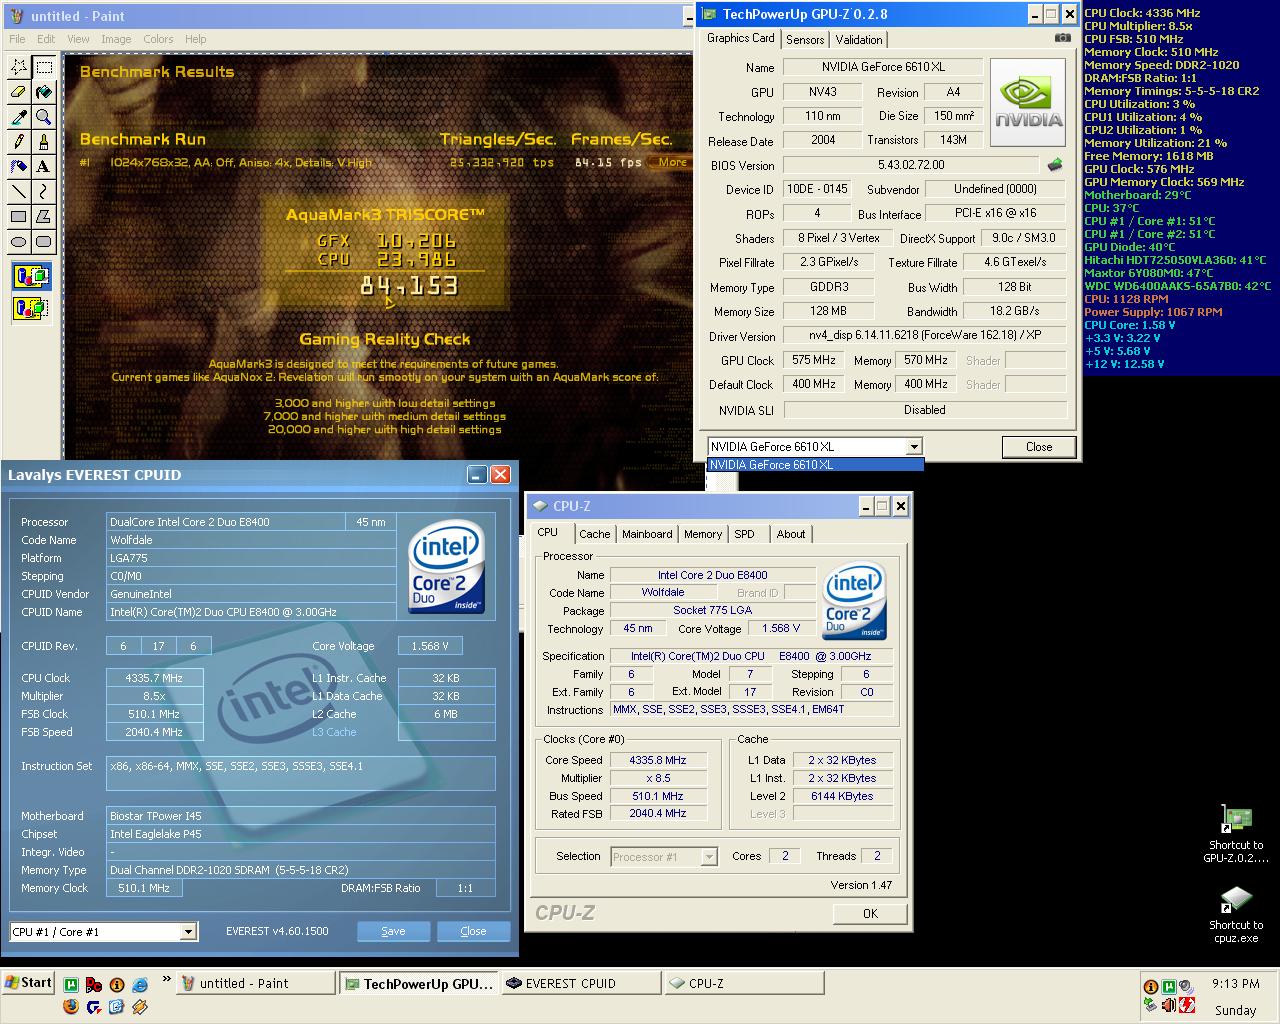Image resolution: width=1280 pixels, height=1024 pixels.
Task: Select the Pick Color eyedropper tool
Action: click(19, 117)
